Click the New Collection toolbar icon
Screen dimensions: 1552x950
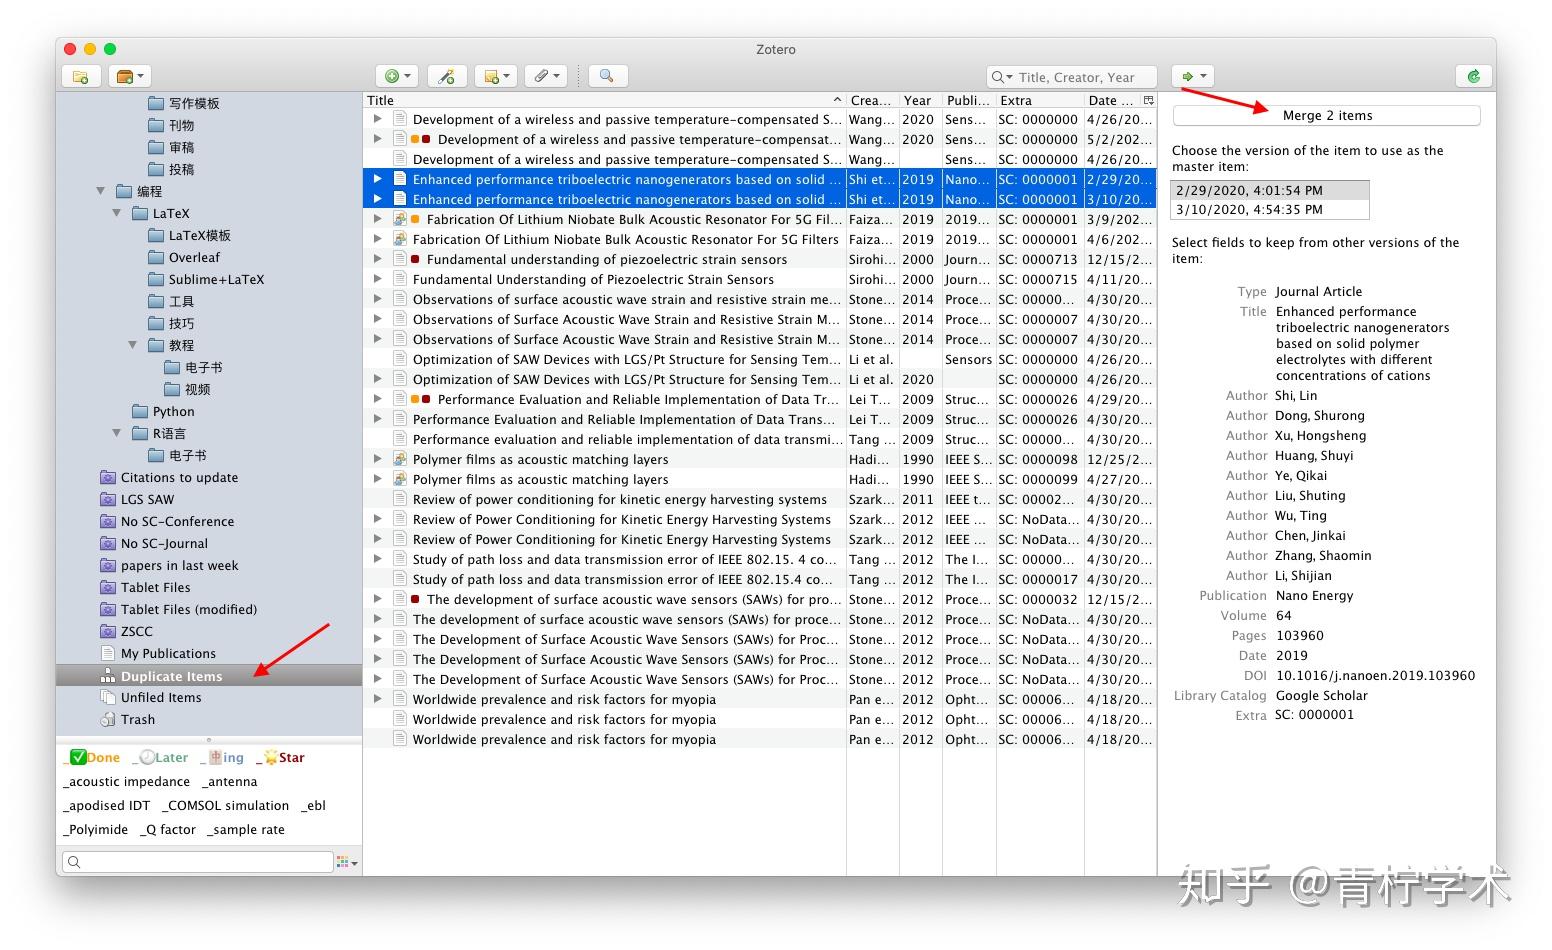pyautogui.click(x=81, y=76)
